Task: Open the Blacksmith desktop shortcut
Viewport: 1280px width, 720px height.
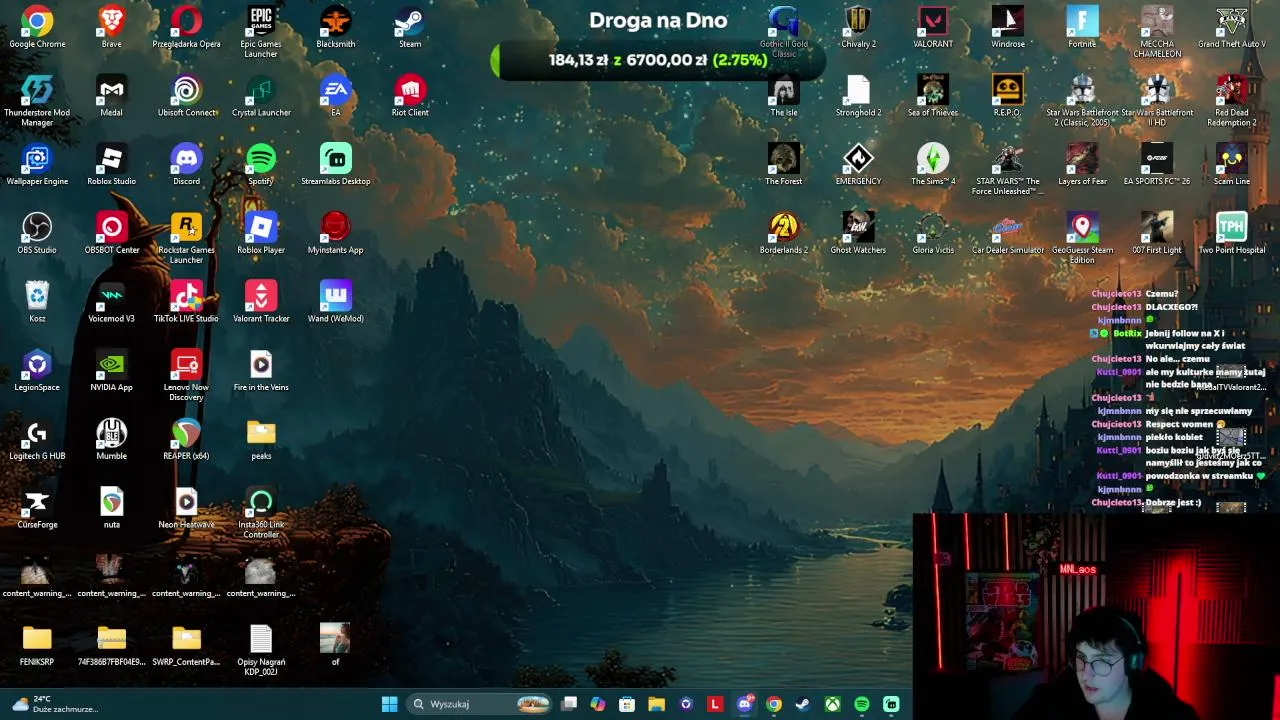Action: pyautogui.click(x=336, y=27)
